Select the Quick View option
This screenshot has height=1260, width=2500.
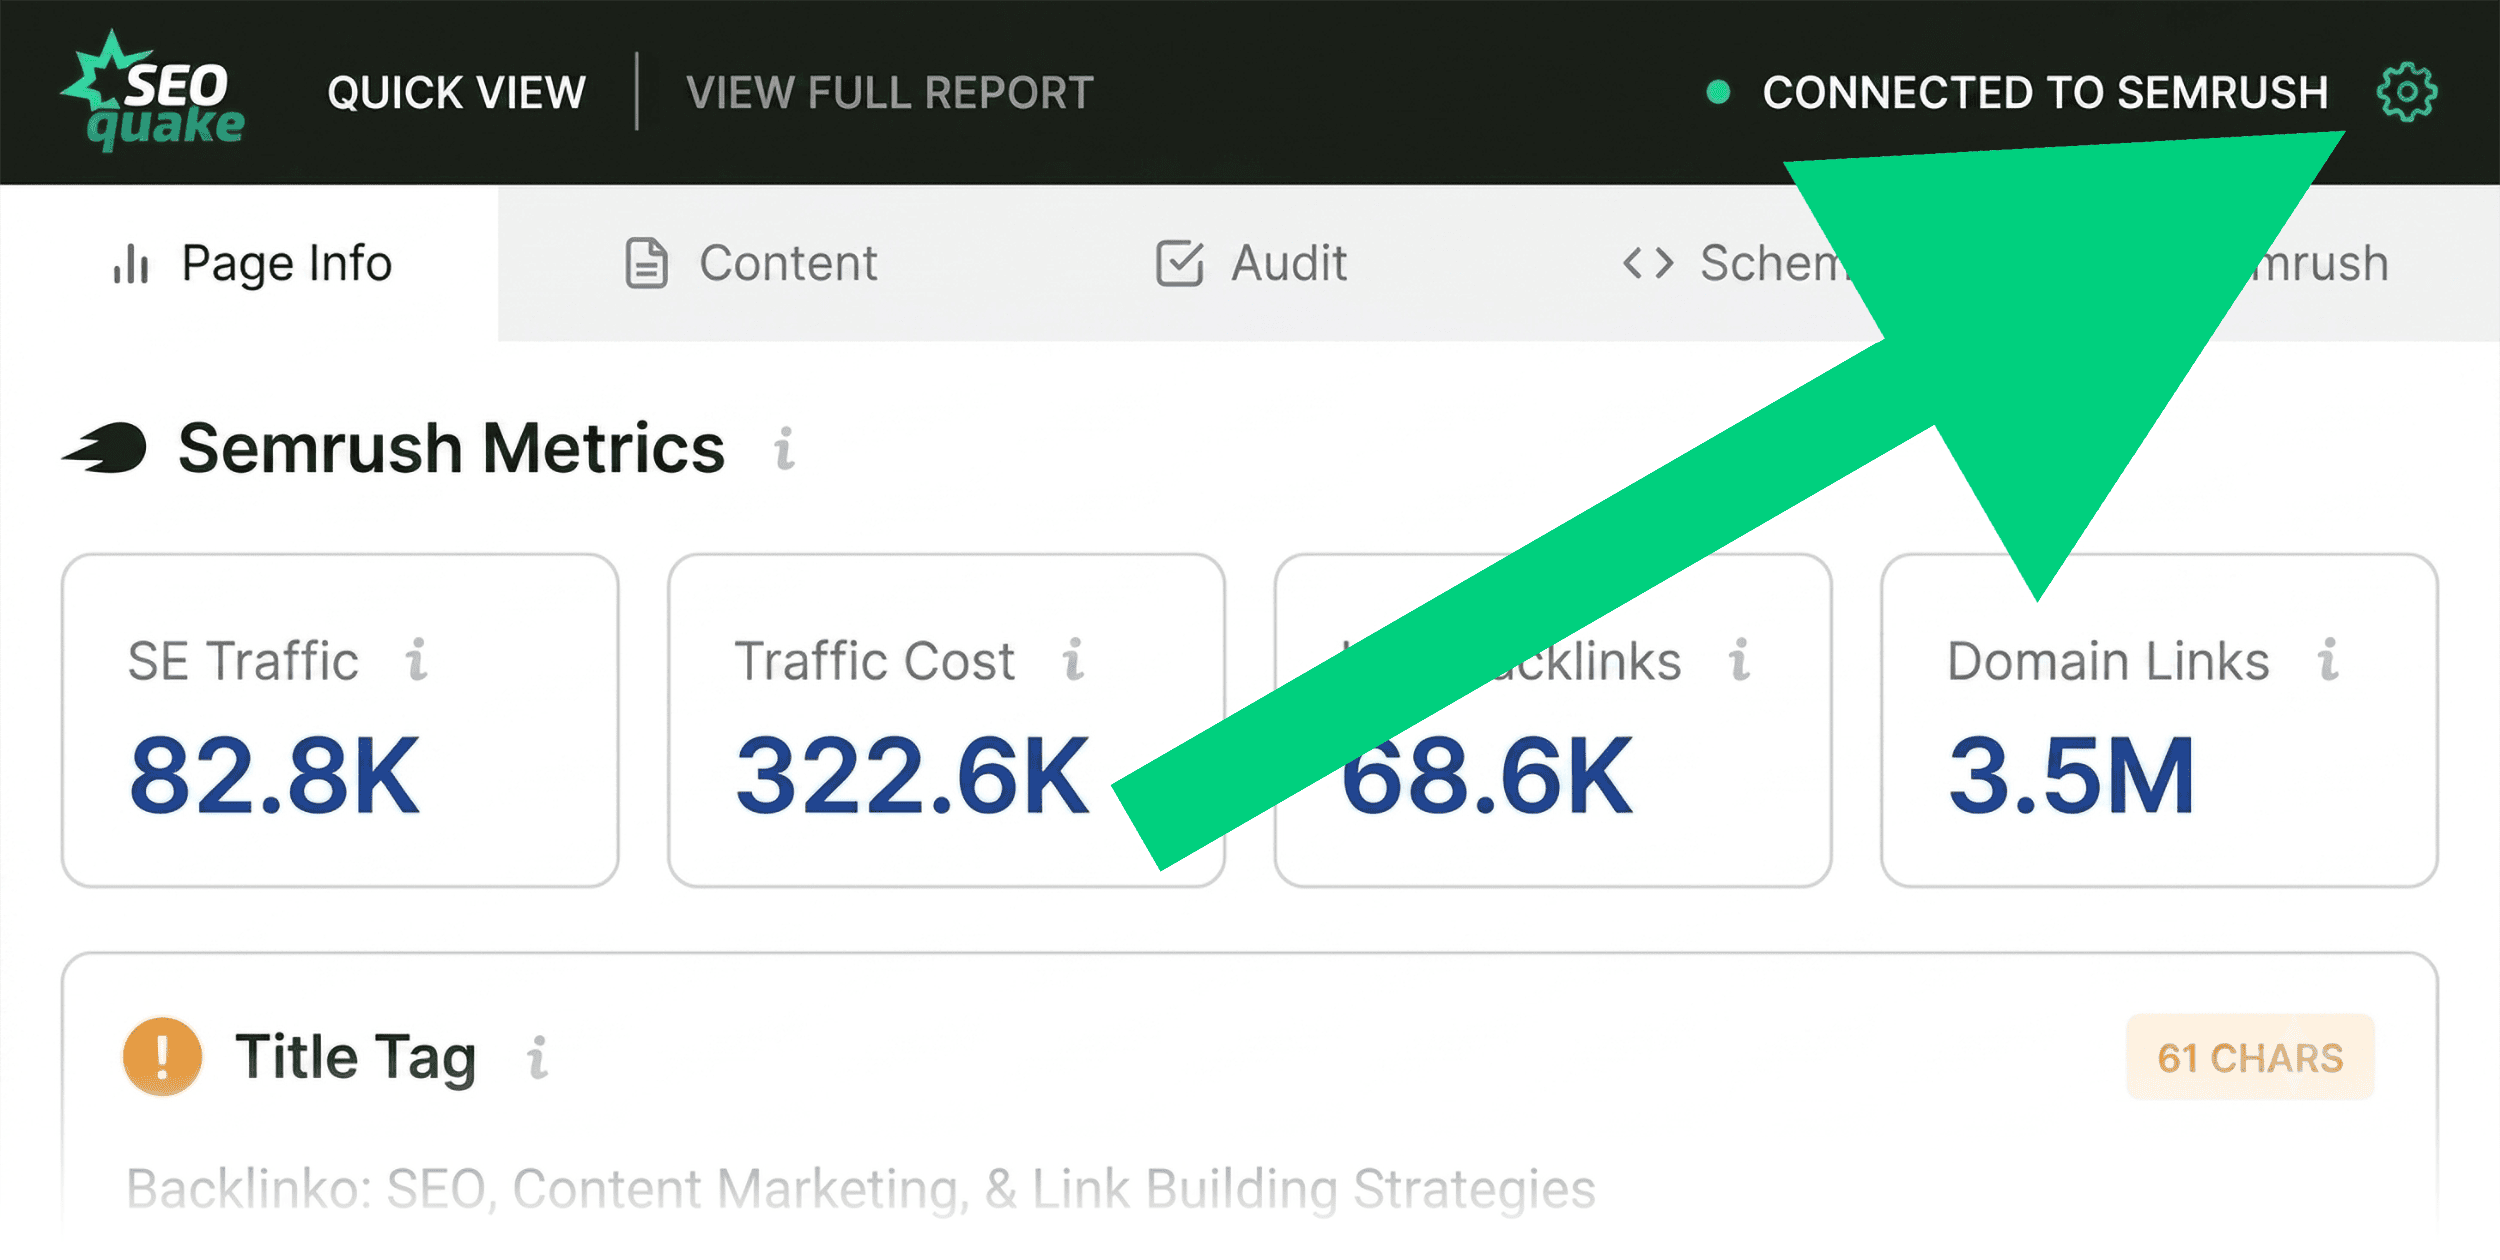click(456, 93)
